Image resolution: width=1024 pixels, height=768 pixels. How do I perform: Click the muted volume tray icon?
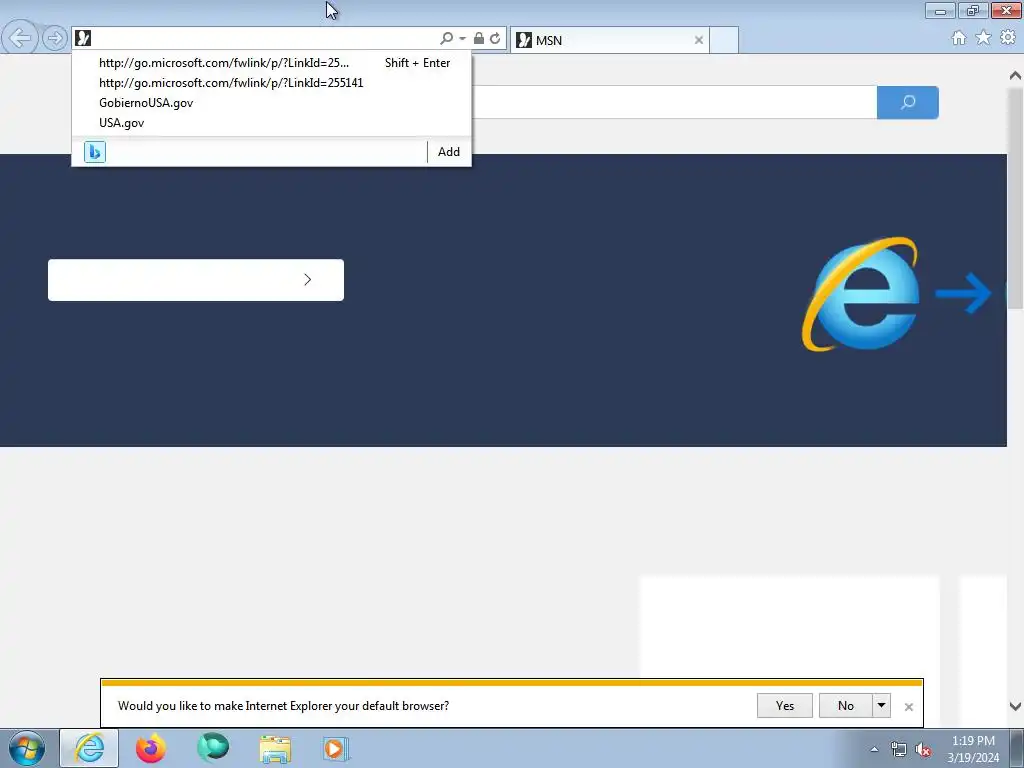[923, 750]
